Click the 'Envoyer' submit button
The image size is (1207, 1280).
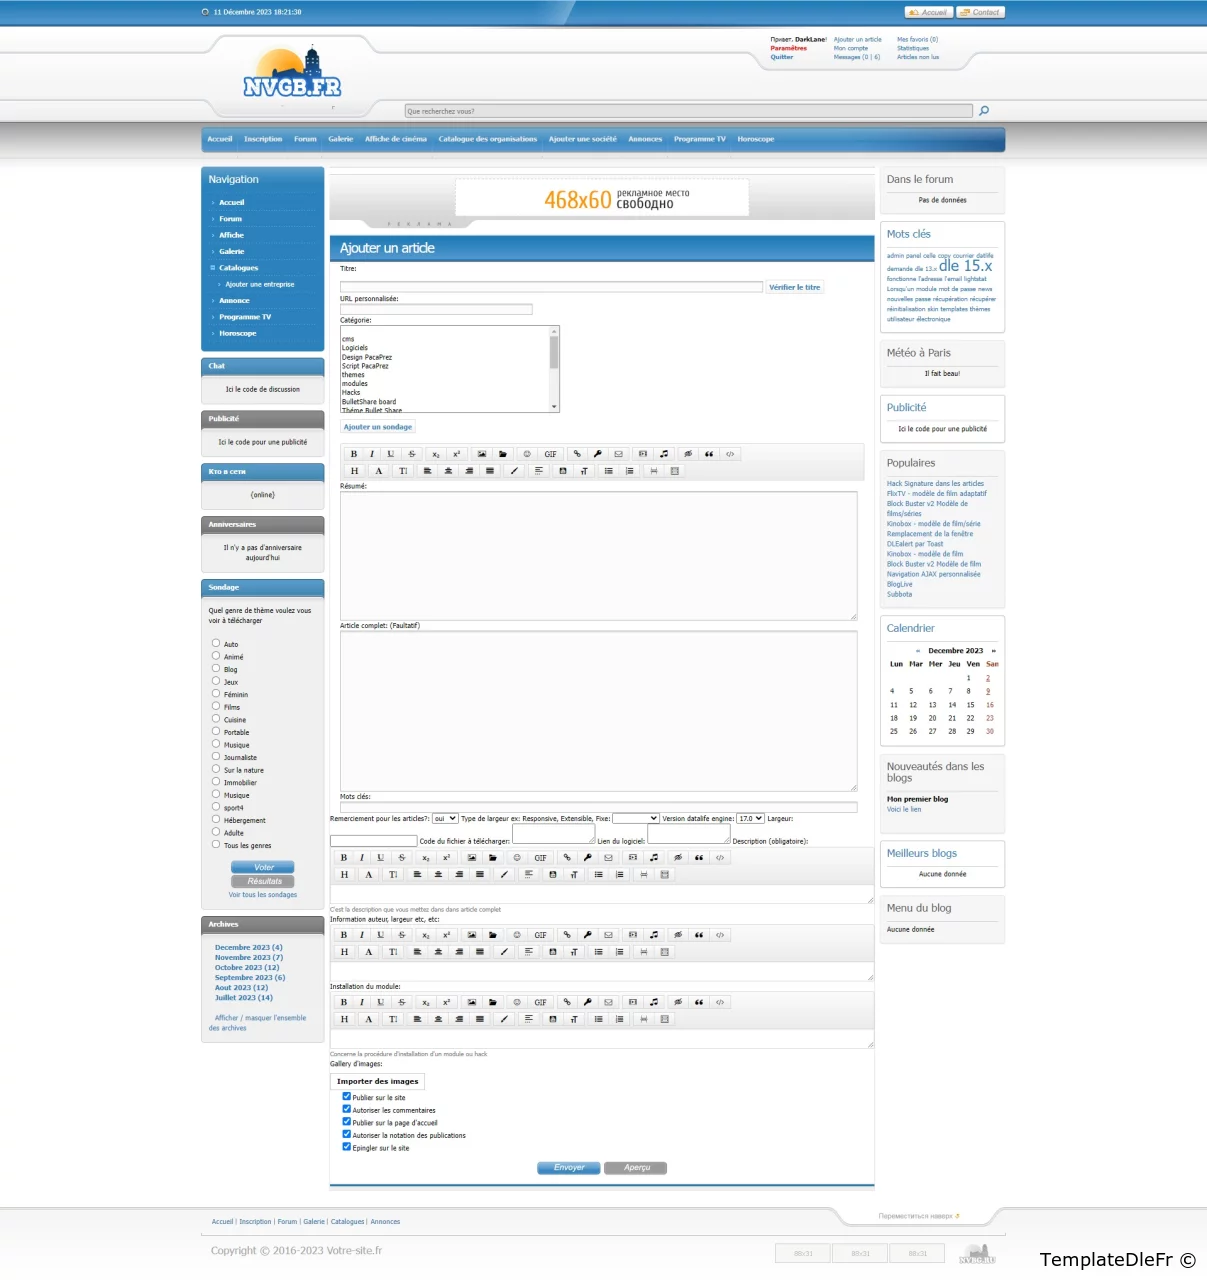(569, 1168)
